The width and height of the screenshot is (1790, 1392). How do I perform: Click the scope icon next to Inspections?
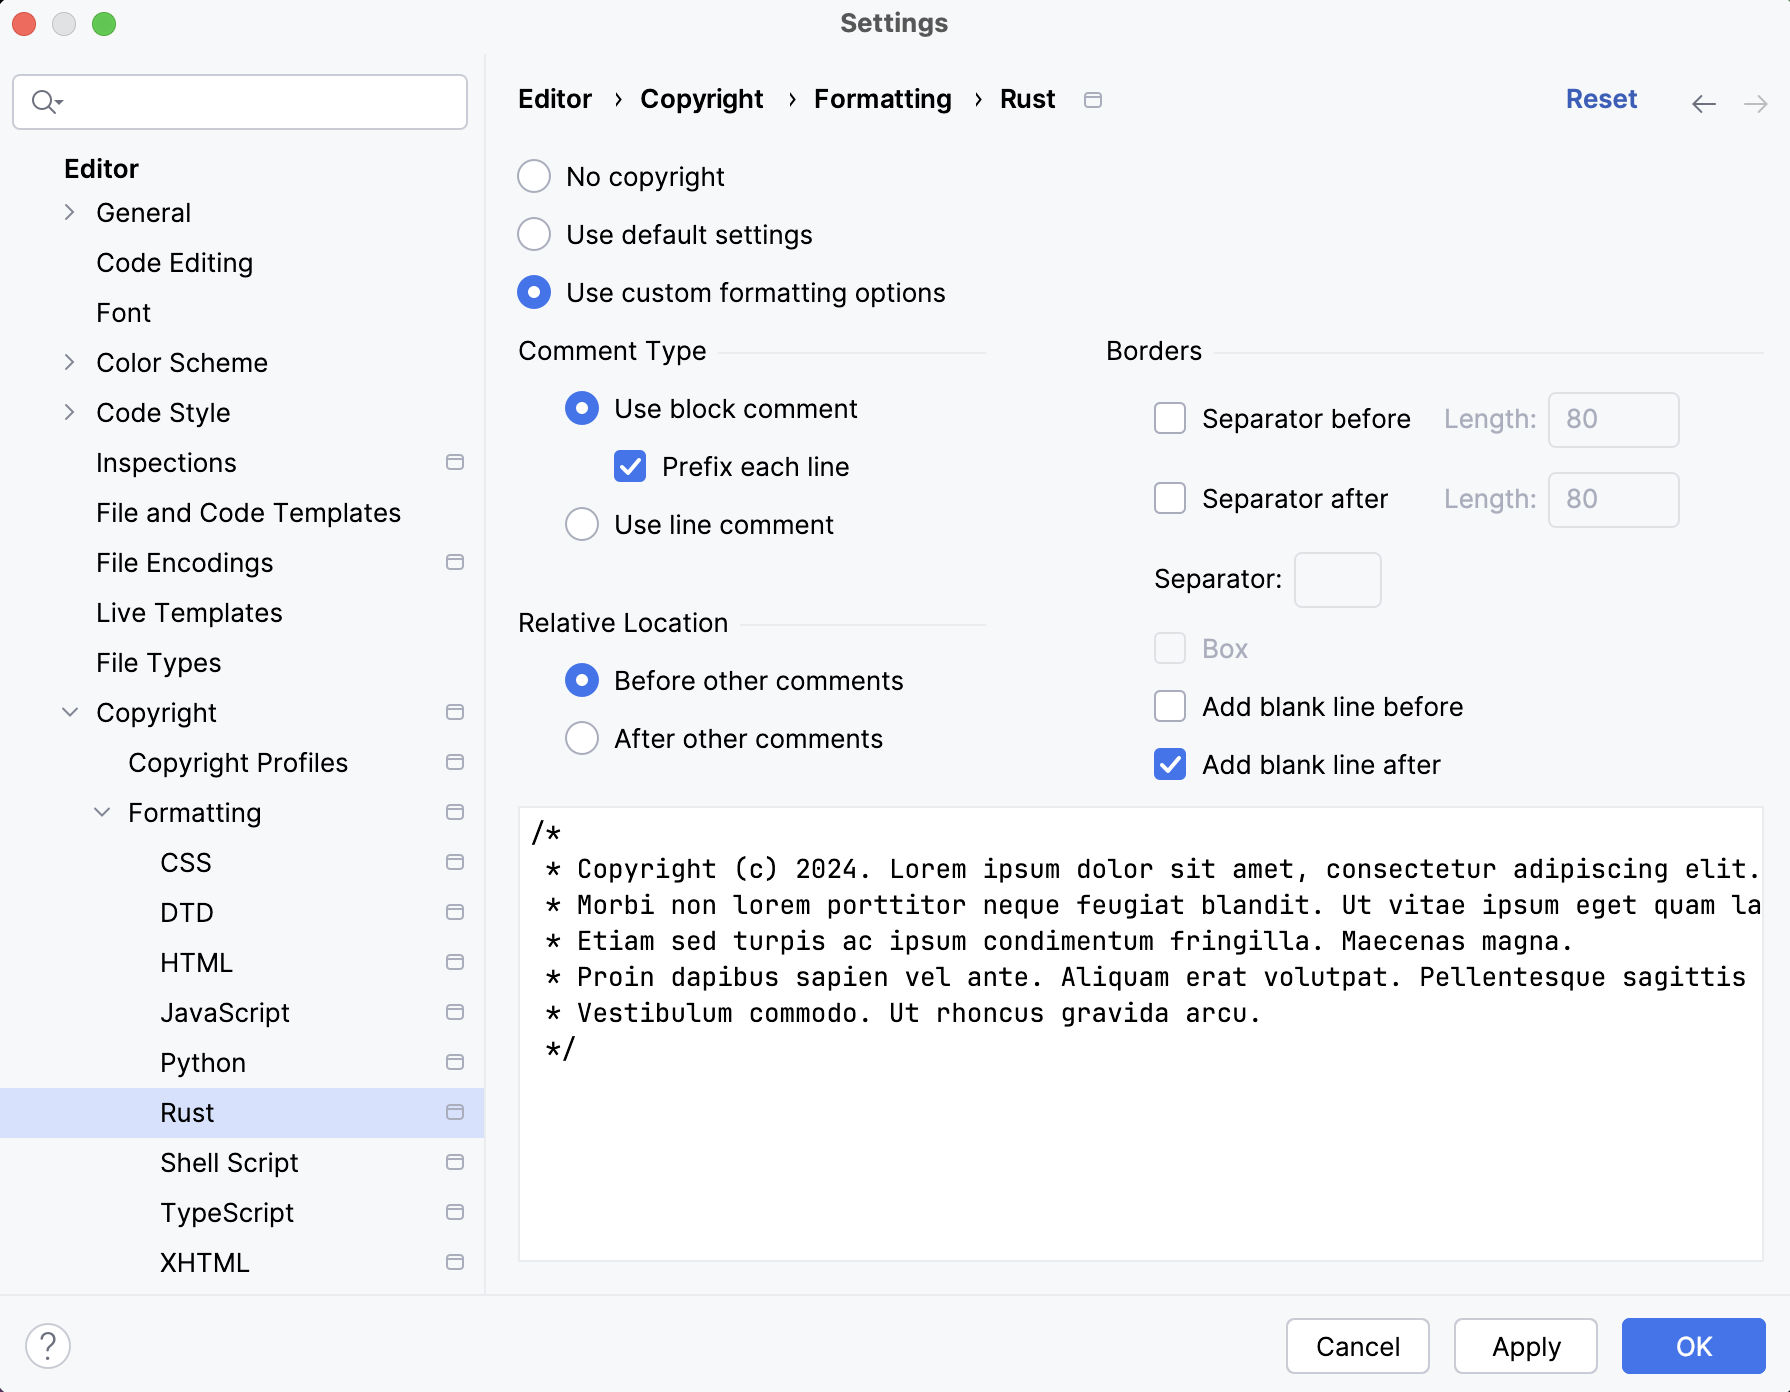click(455, 462)
